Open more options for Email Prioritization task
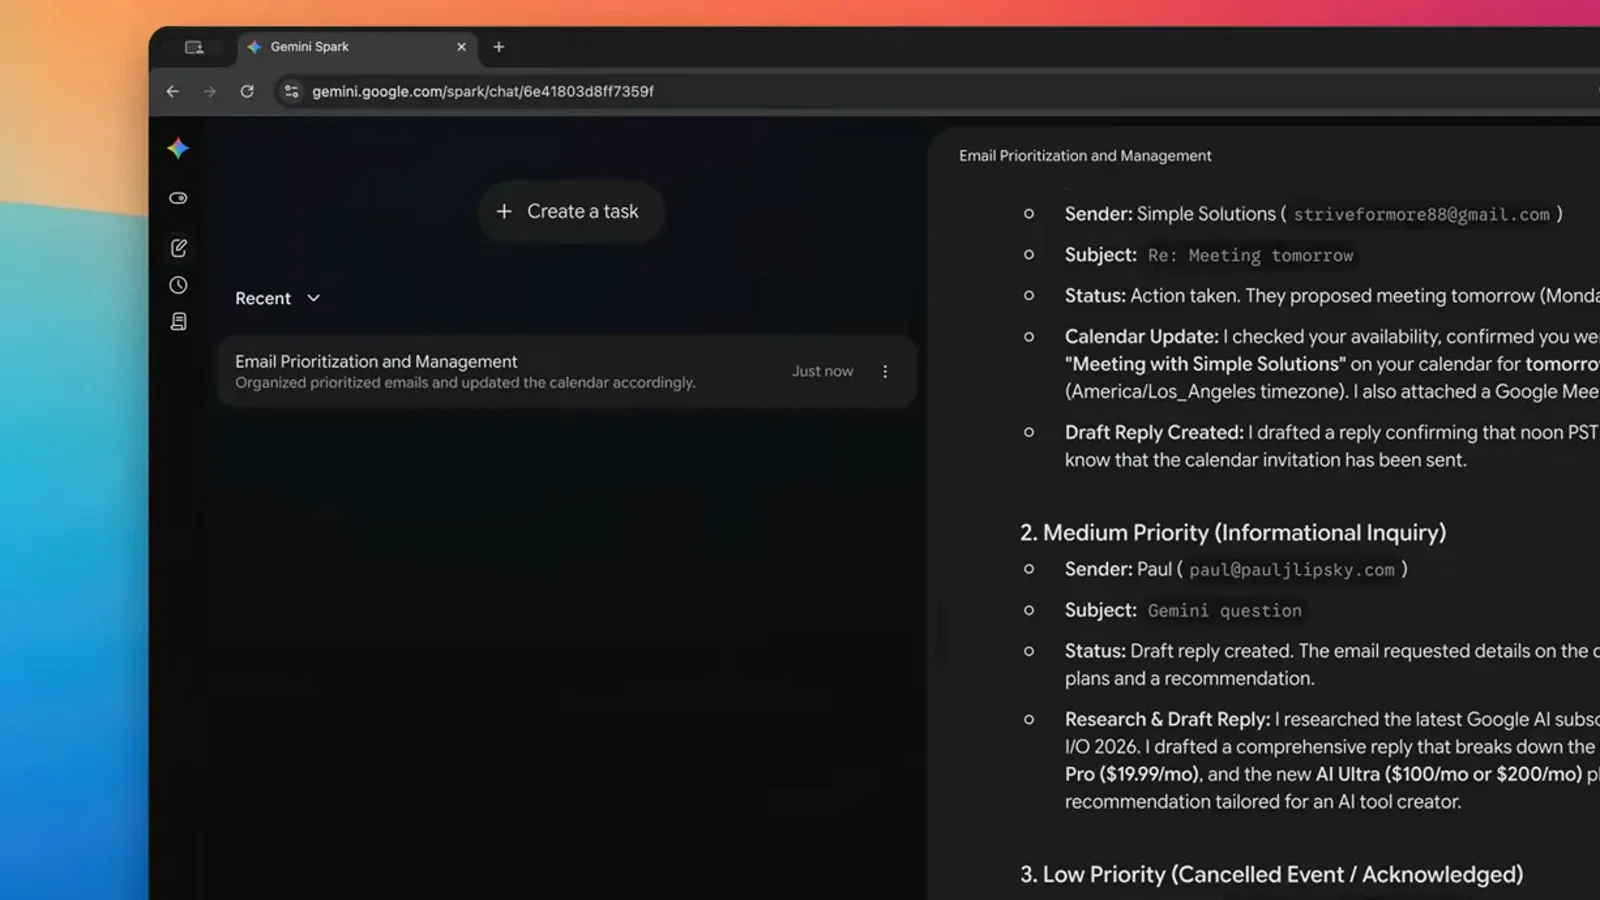Viewport: 1600px width, 900px height. point(885,371)
